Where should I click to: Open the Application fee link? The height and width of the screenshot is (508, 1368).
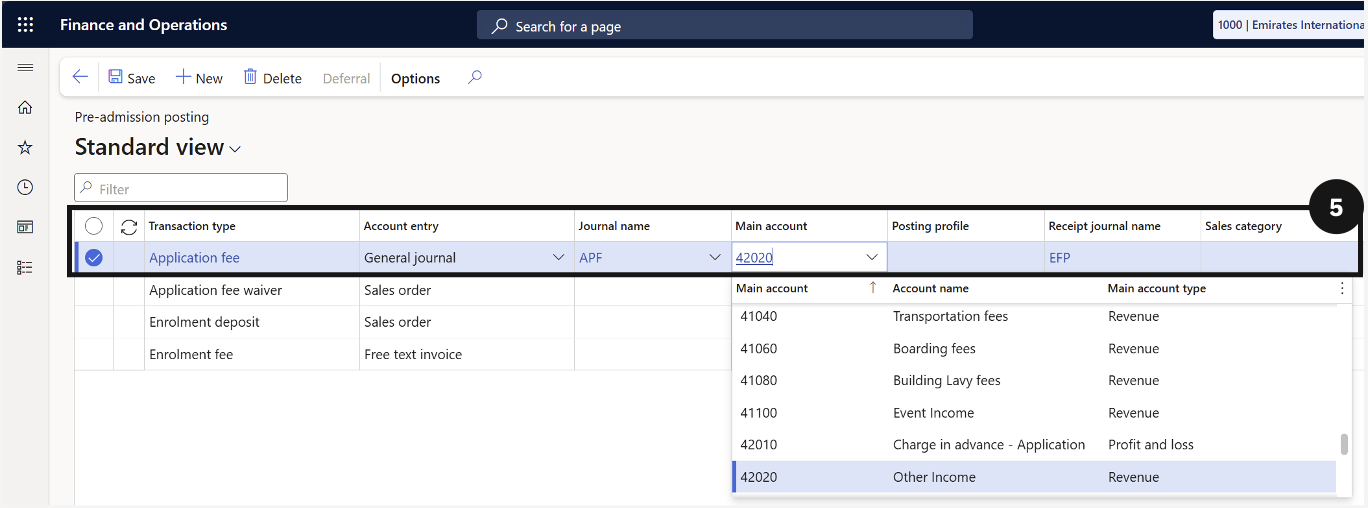(194, 258)
